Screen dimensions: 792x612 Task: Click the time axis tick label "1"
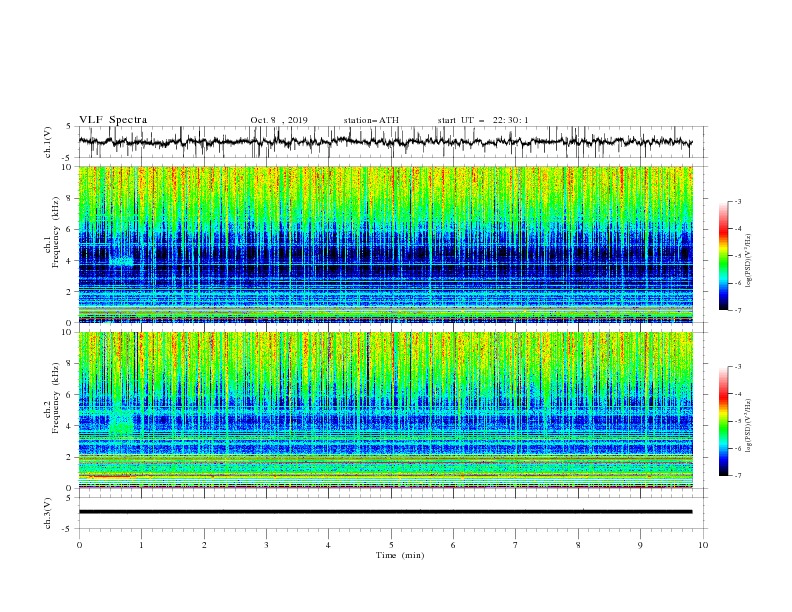[142, 545]
